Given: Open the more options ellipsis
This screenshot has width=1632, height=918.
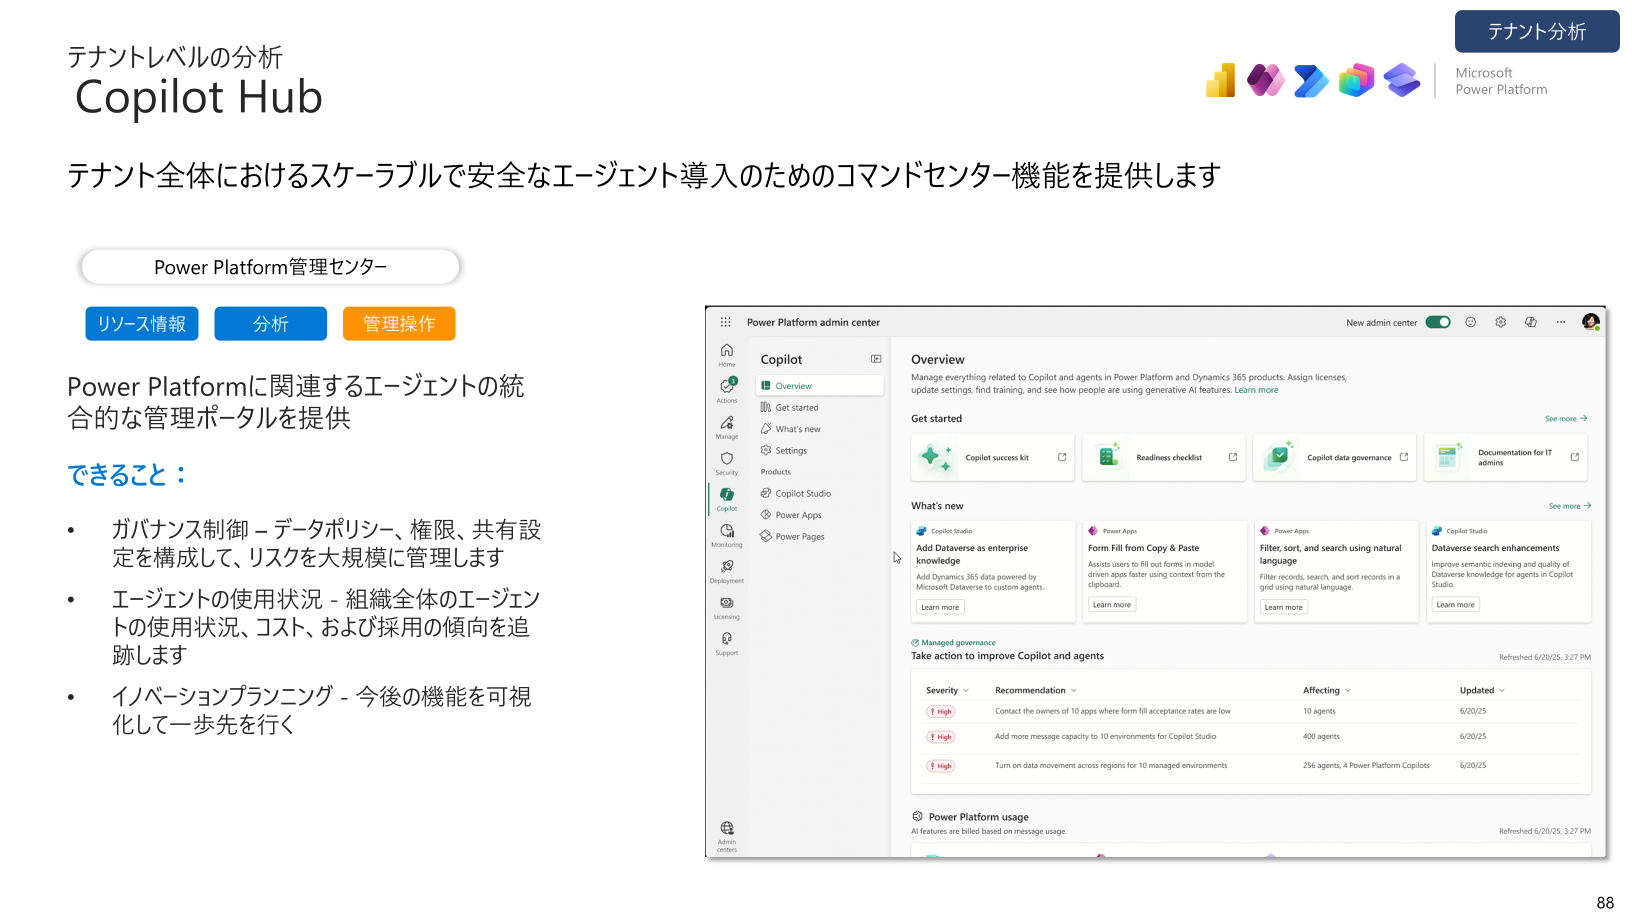Looking at the screenshot, I should pyautogui.click(x=1561, y=322).
